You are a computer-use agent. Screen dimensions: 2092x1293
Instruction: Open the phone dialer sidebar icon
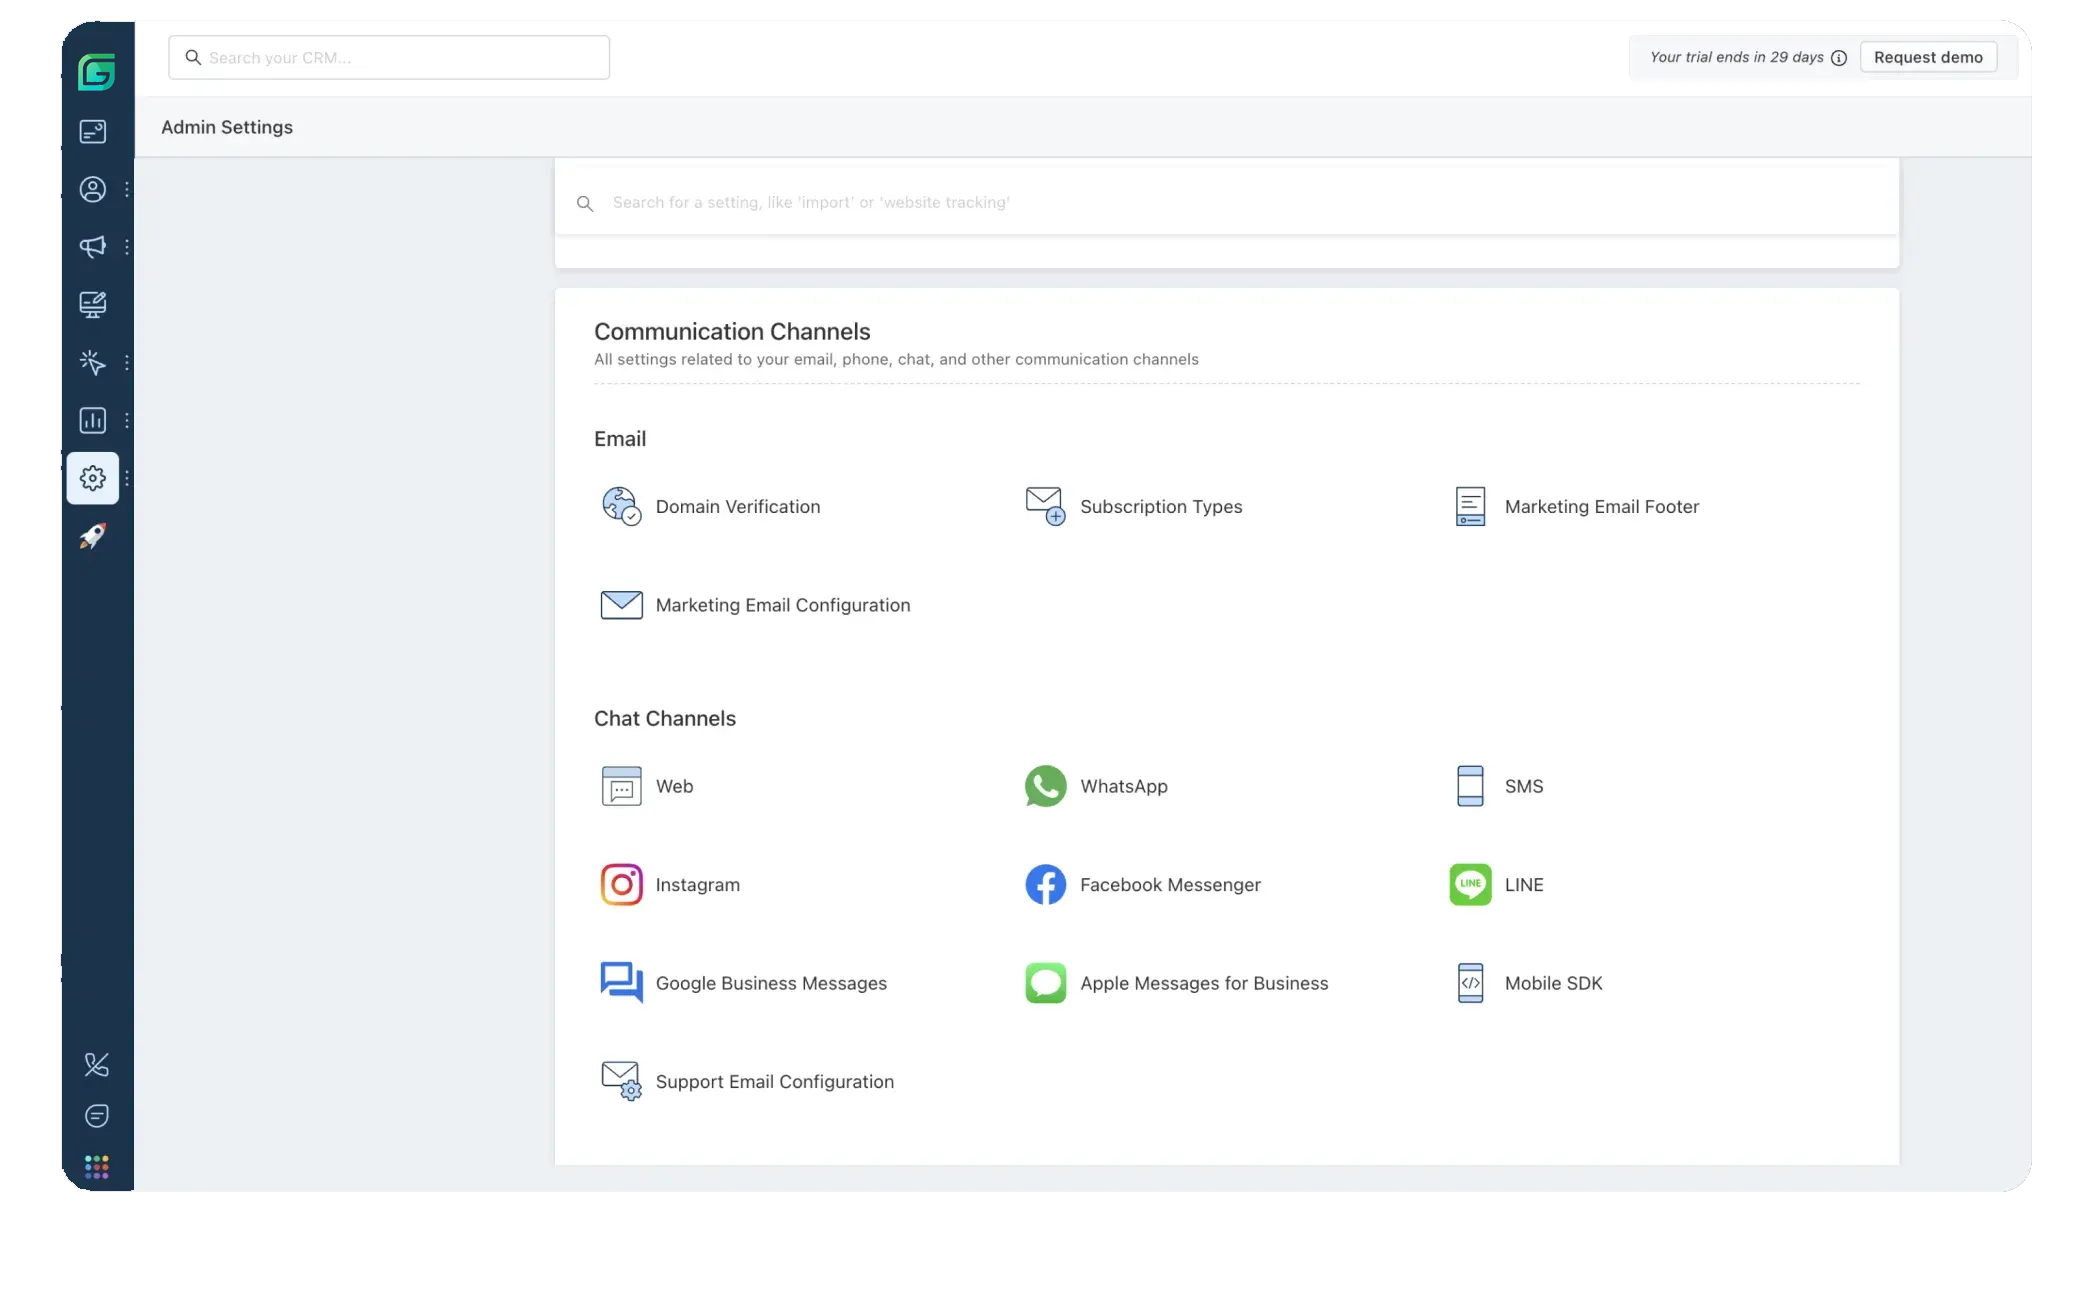pyautogui.click(x=96, y=1065)
